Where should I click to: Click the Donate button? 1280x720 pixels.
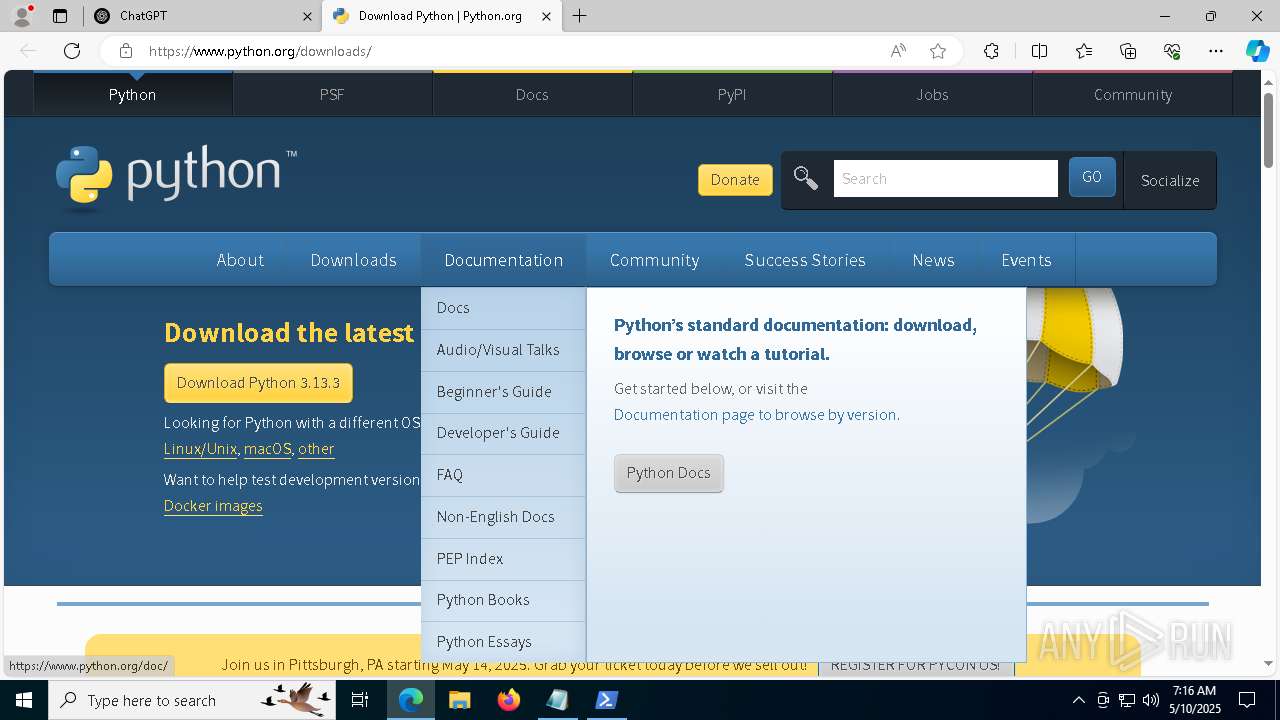tap(735, 180)
